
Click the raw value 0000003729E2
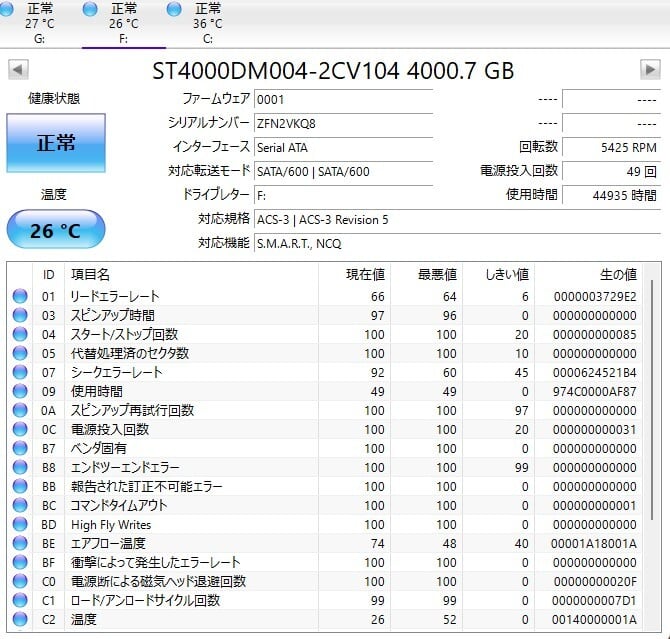click(x=595, y=296)
